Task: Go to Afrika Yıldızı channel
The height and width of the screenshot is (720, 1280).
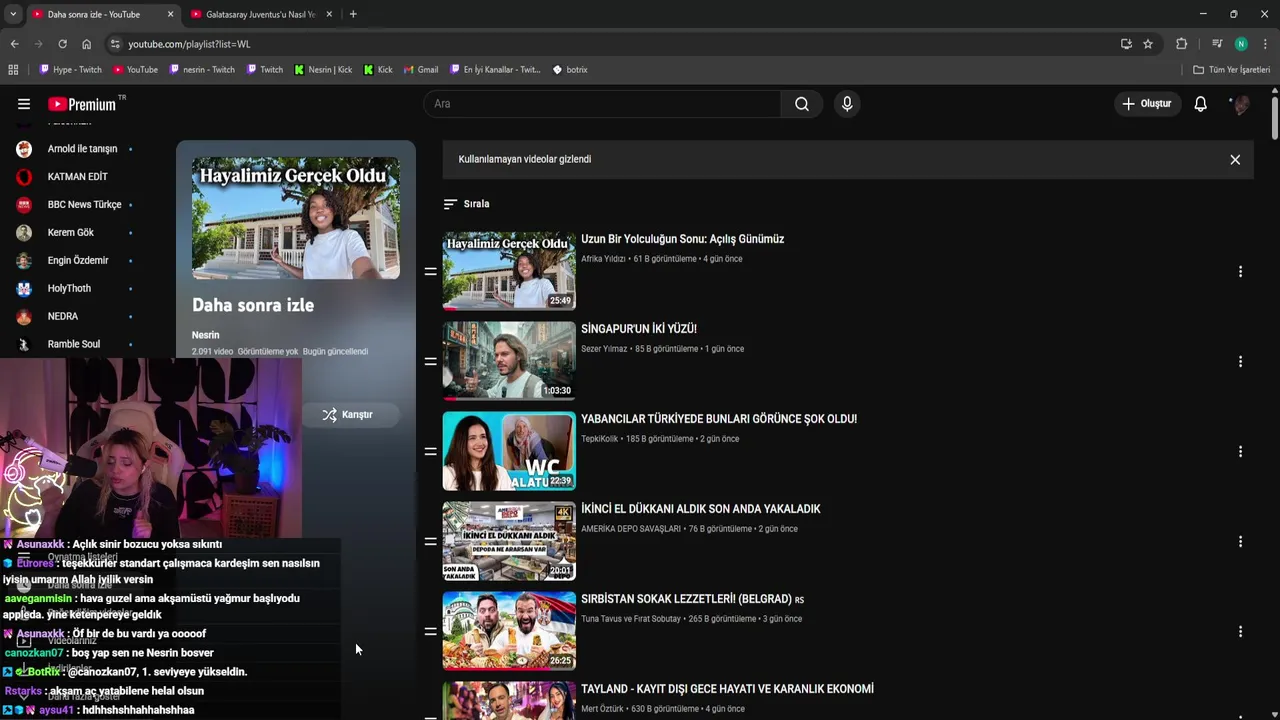Action: (x=603, y=259)
